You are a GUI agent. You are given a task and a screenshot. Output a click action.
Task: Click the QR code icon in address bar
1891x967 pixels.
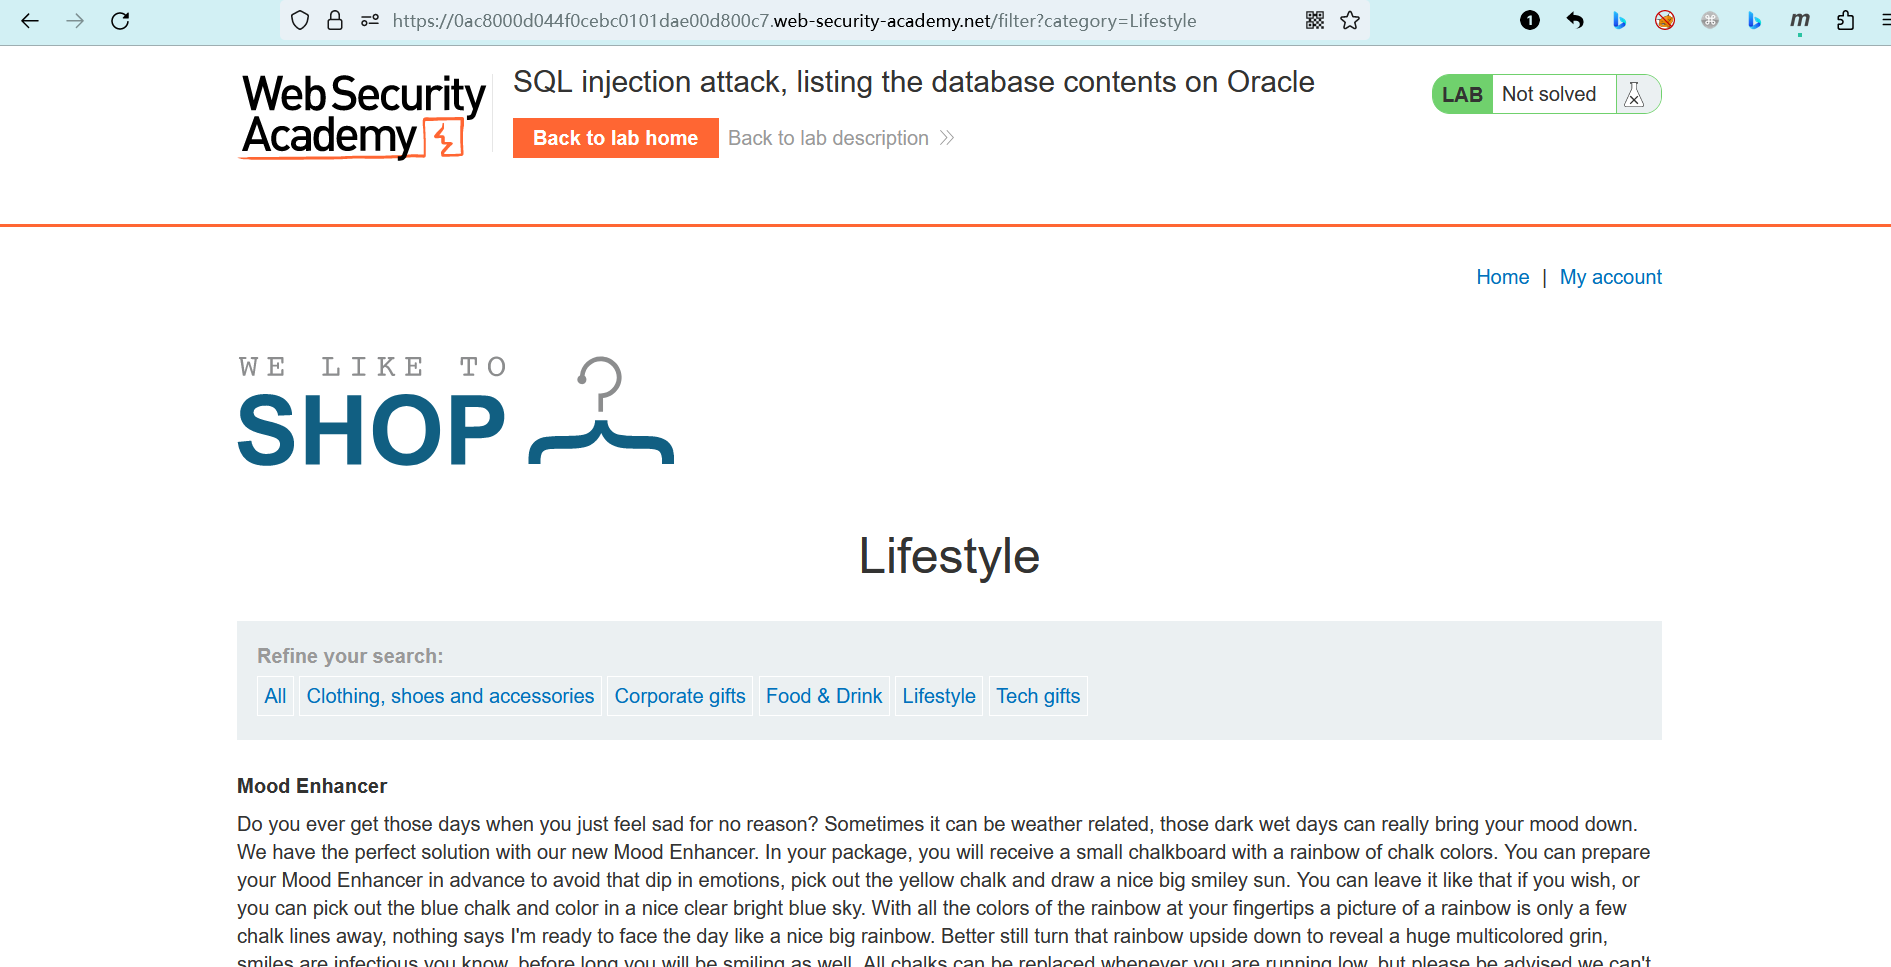click(1315, 21)
